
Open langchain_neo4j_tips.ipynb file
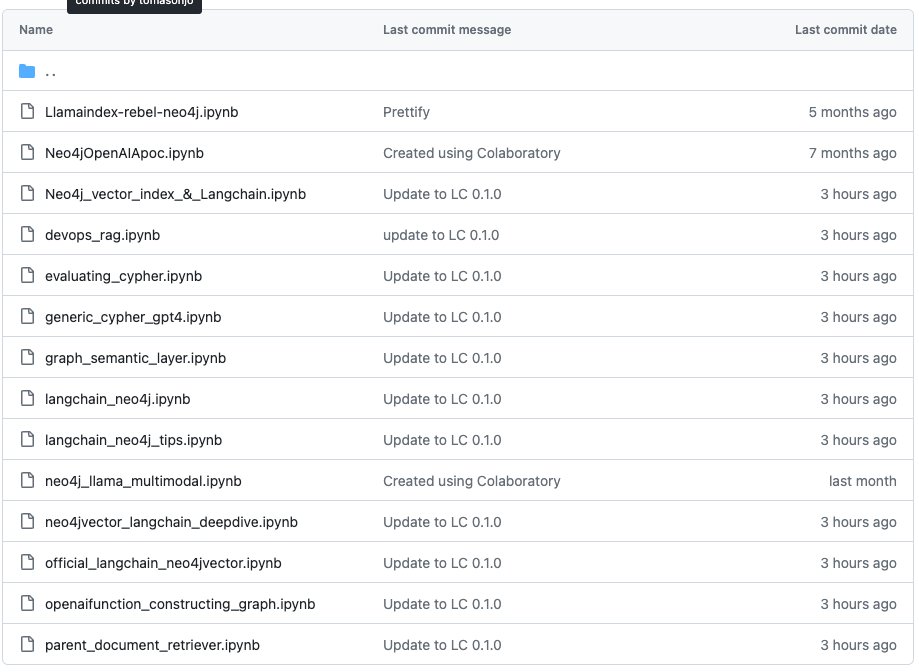(134, 440)
